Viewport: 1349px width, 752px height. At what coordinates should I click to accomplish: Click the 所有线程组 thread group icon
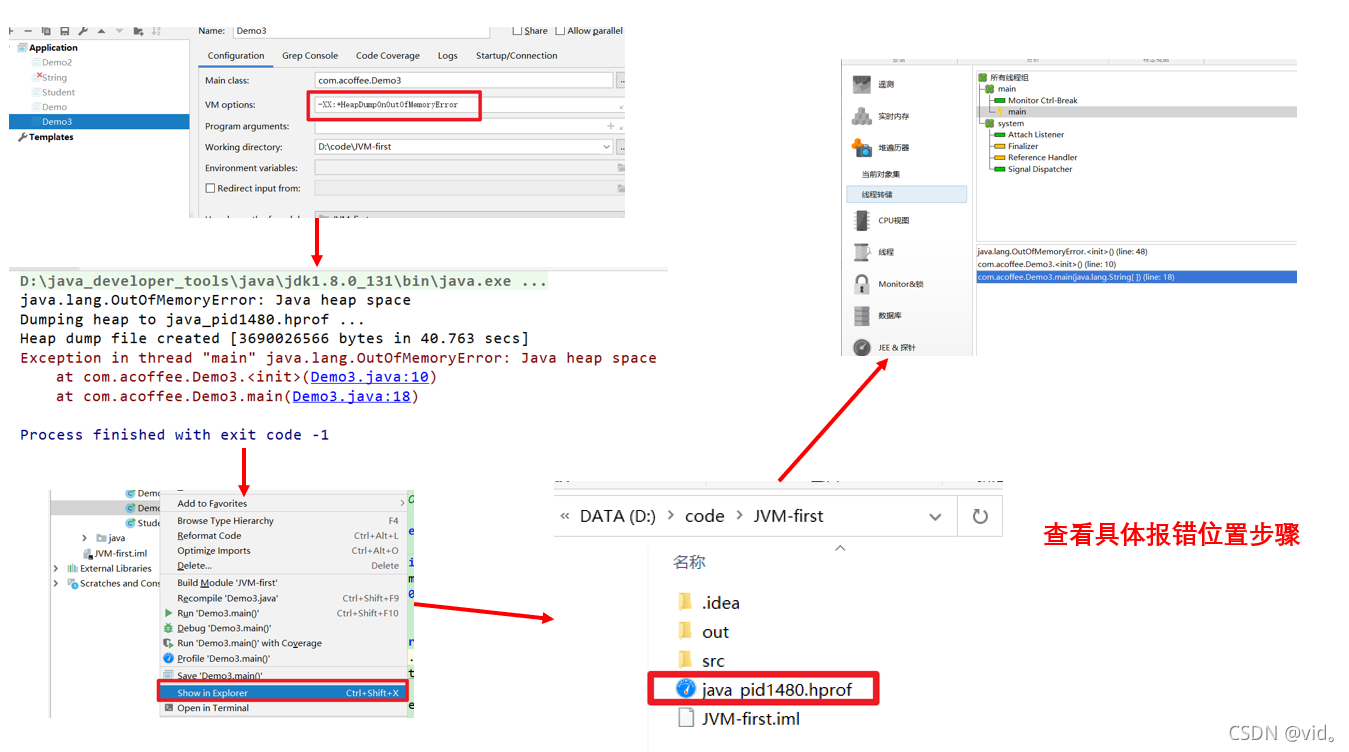coord(983,77)
